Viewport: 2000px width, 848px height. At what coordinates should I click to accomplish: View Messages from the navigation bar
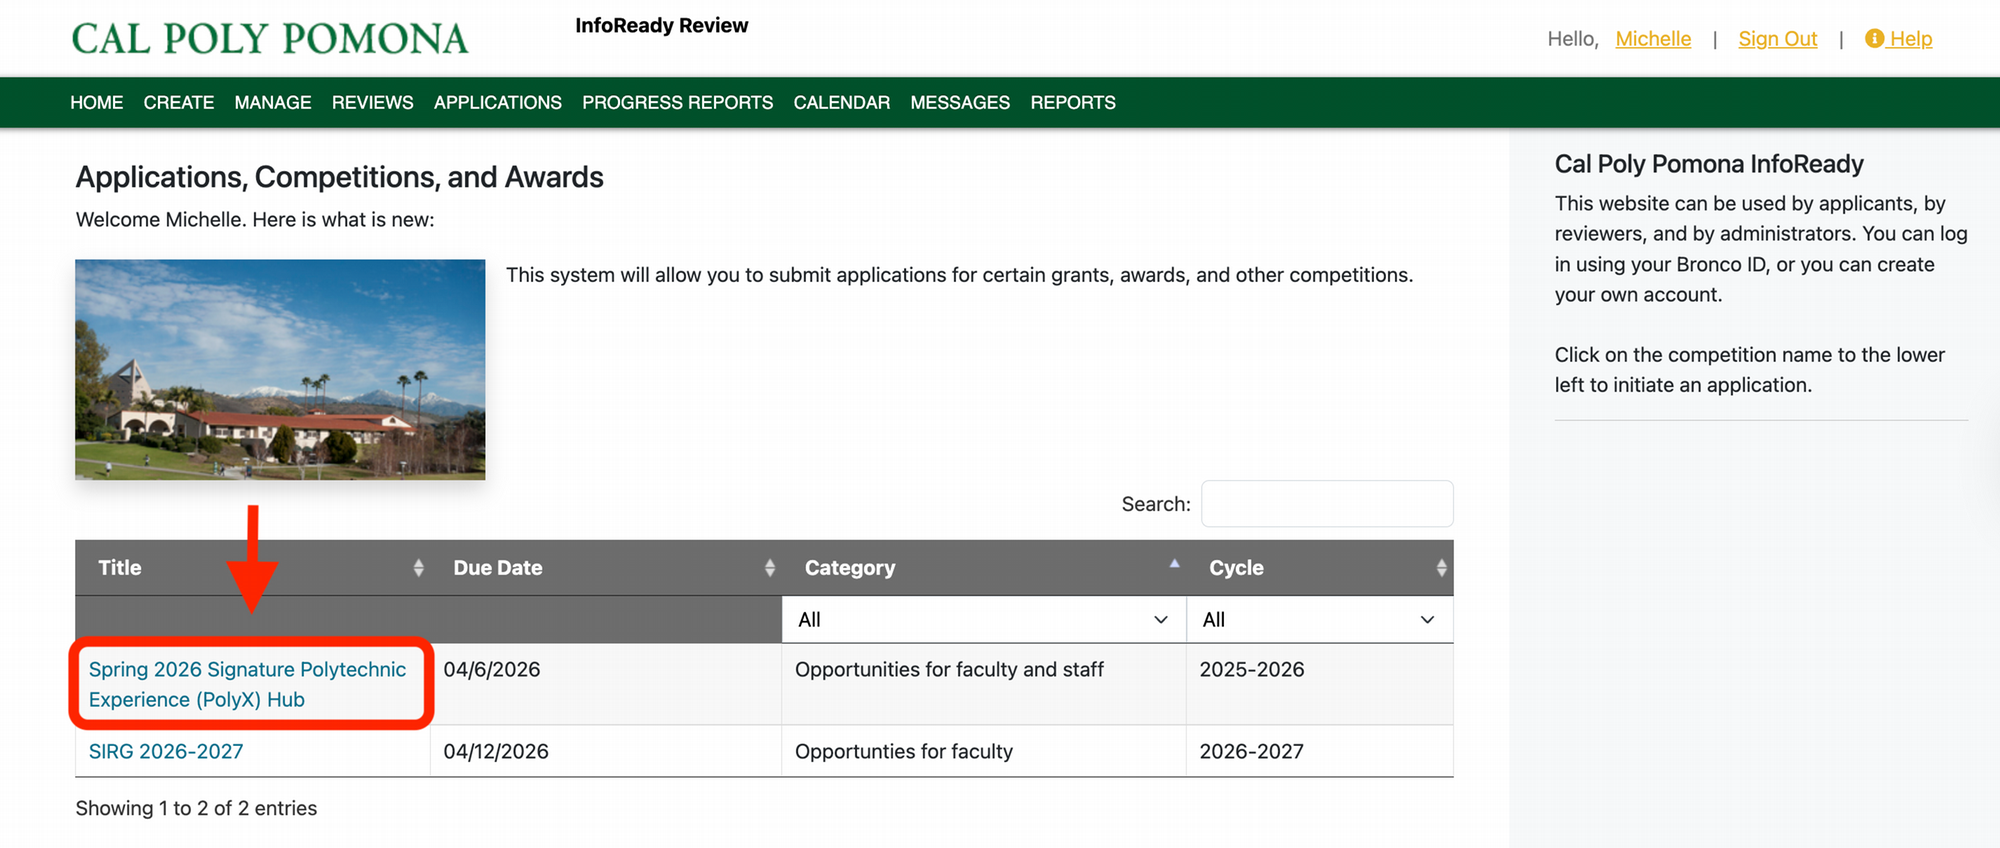click(959, 103)
